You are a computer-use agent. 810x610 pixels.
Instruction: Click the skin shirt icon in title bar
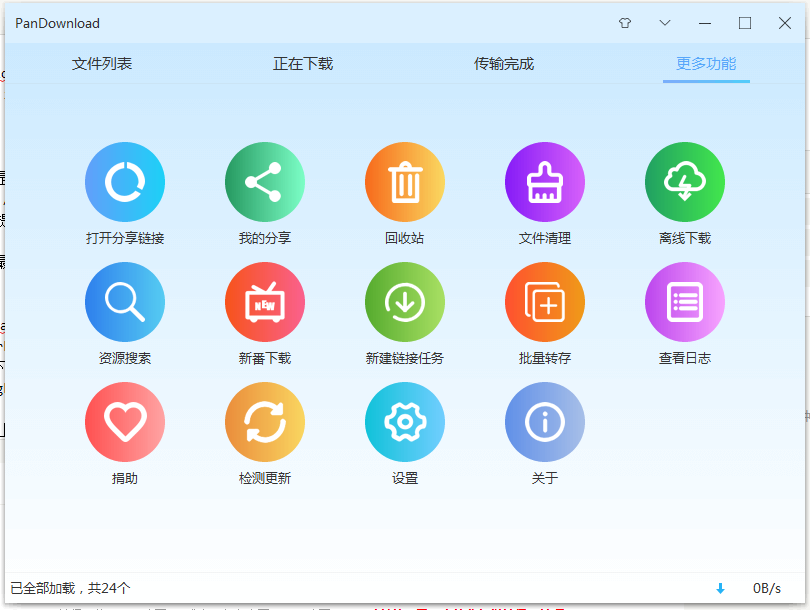pos(625,23)
